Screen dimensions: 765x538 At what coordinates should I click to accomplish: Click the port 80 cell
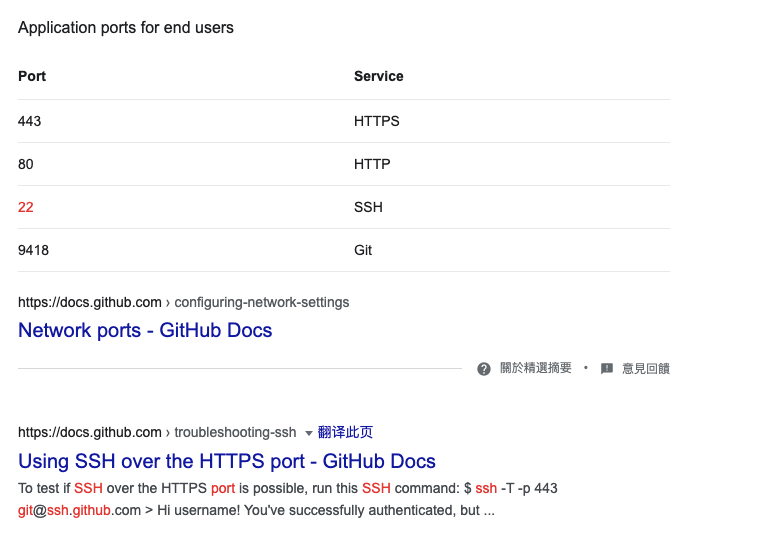tap(25, 164)
